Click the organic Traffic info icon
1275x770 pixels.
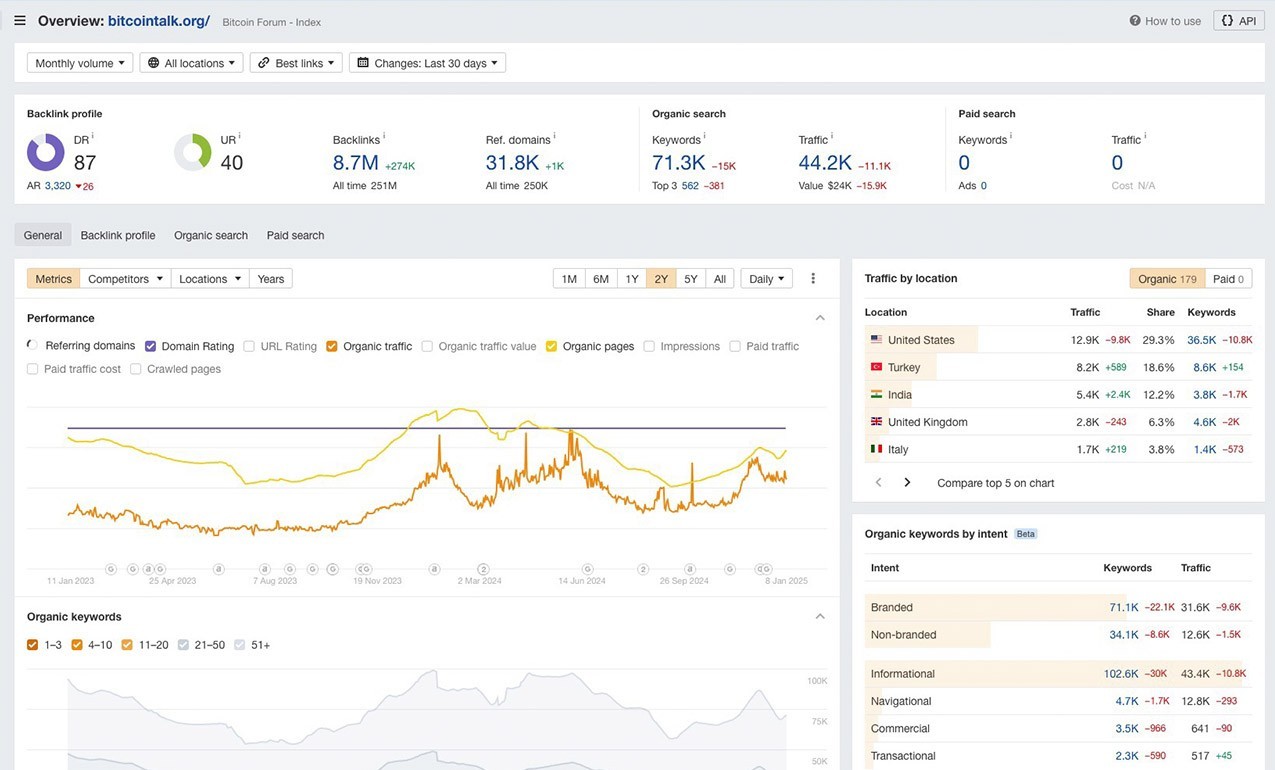coord(832,136)
